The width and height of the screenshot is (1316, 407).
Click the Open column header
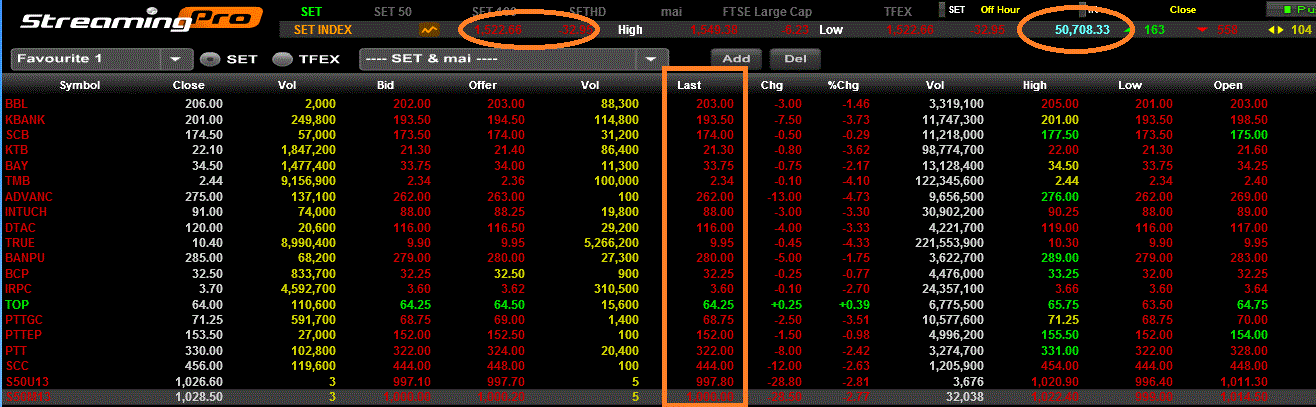[x=1228, y=86]
